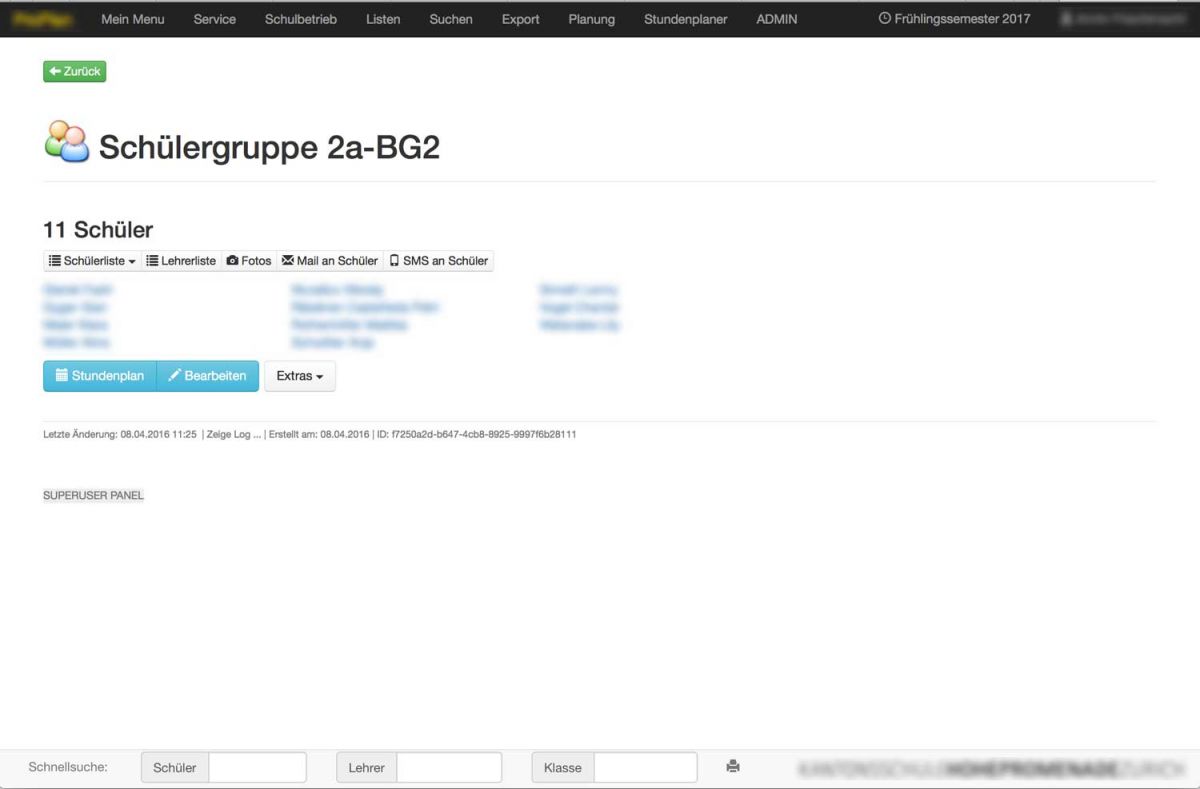Focus the Schüler quick search field

pos(257,768)
